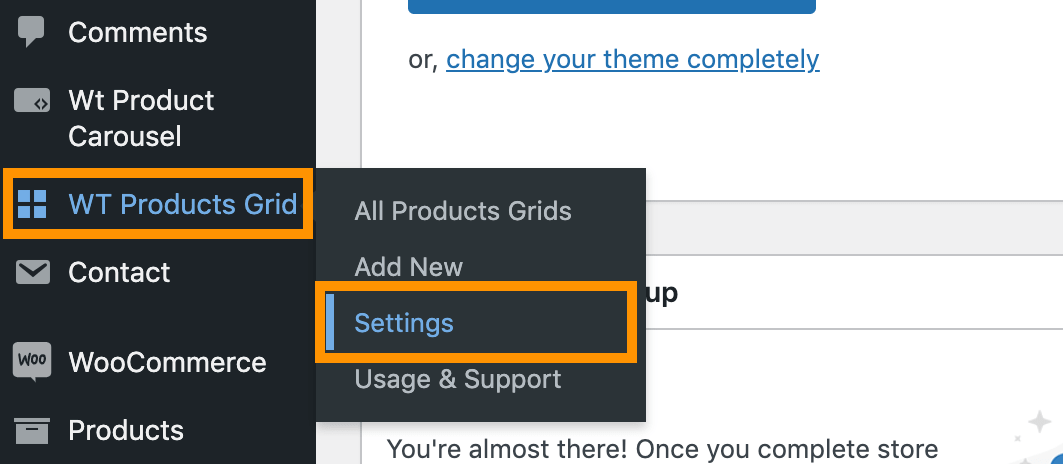Click the wide blue button at top
This screenshot has height=464, width=1063.
[611, 7]
